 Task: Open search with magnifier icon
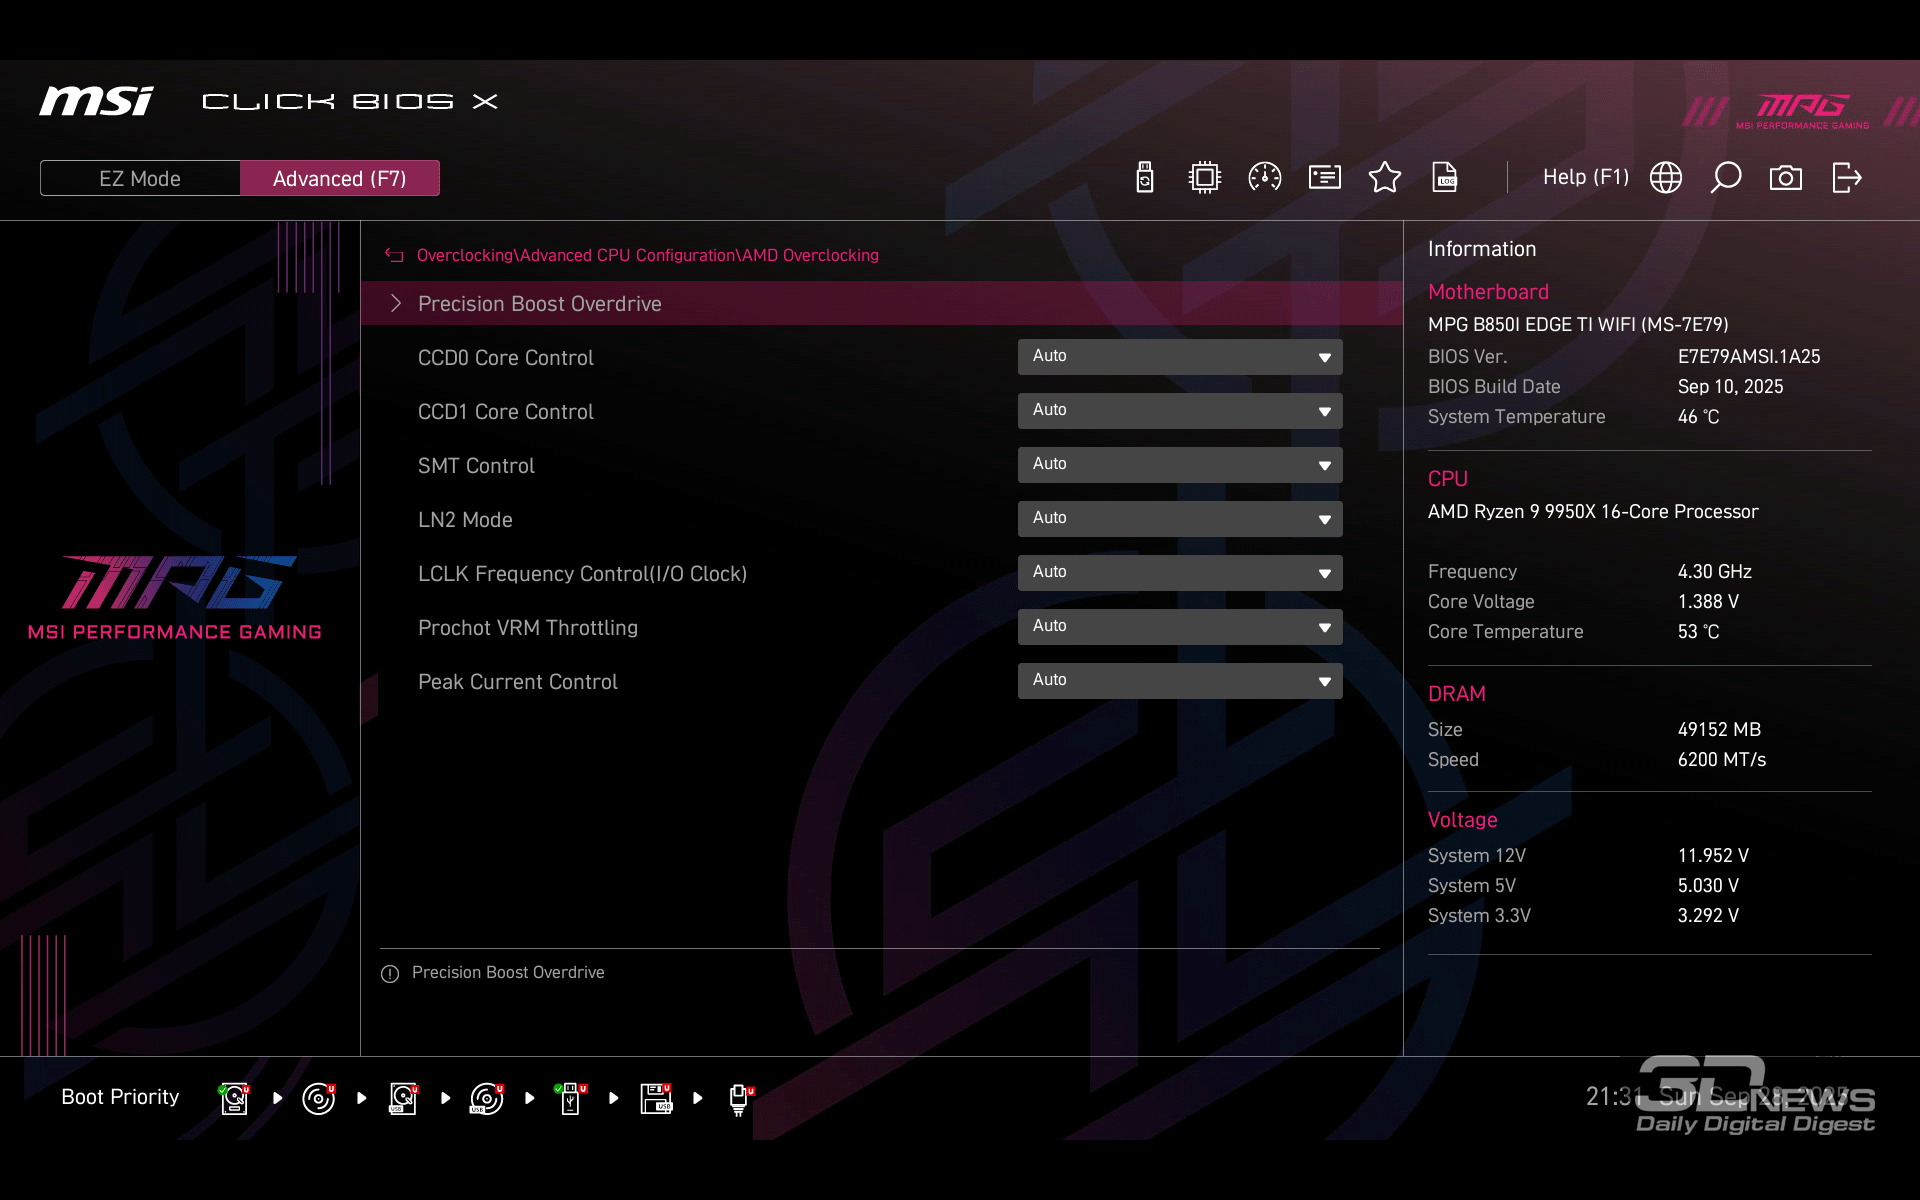point(1725,178)
